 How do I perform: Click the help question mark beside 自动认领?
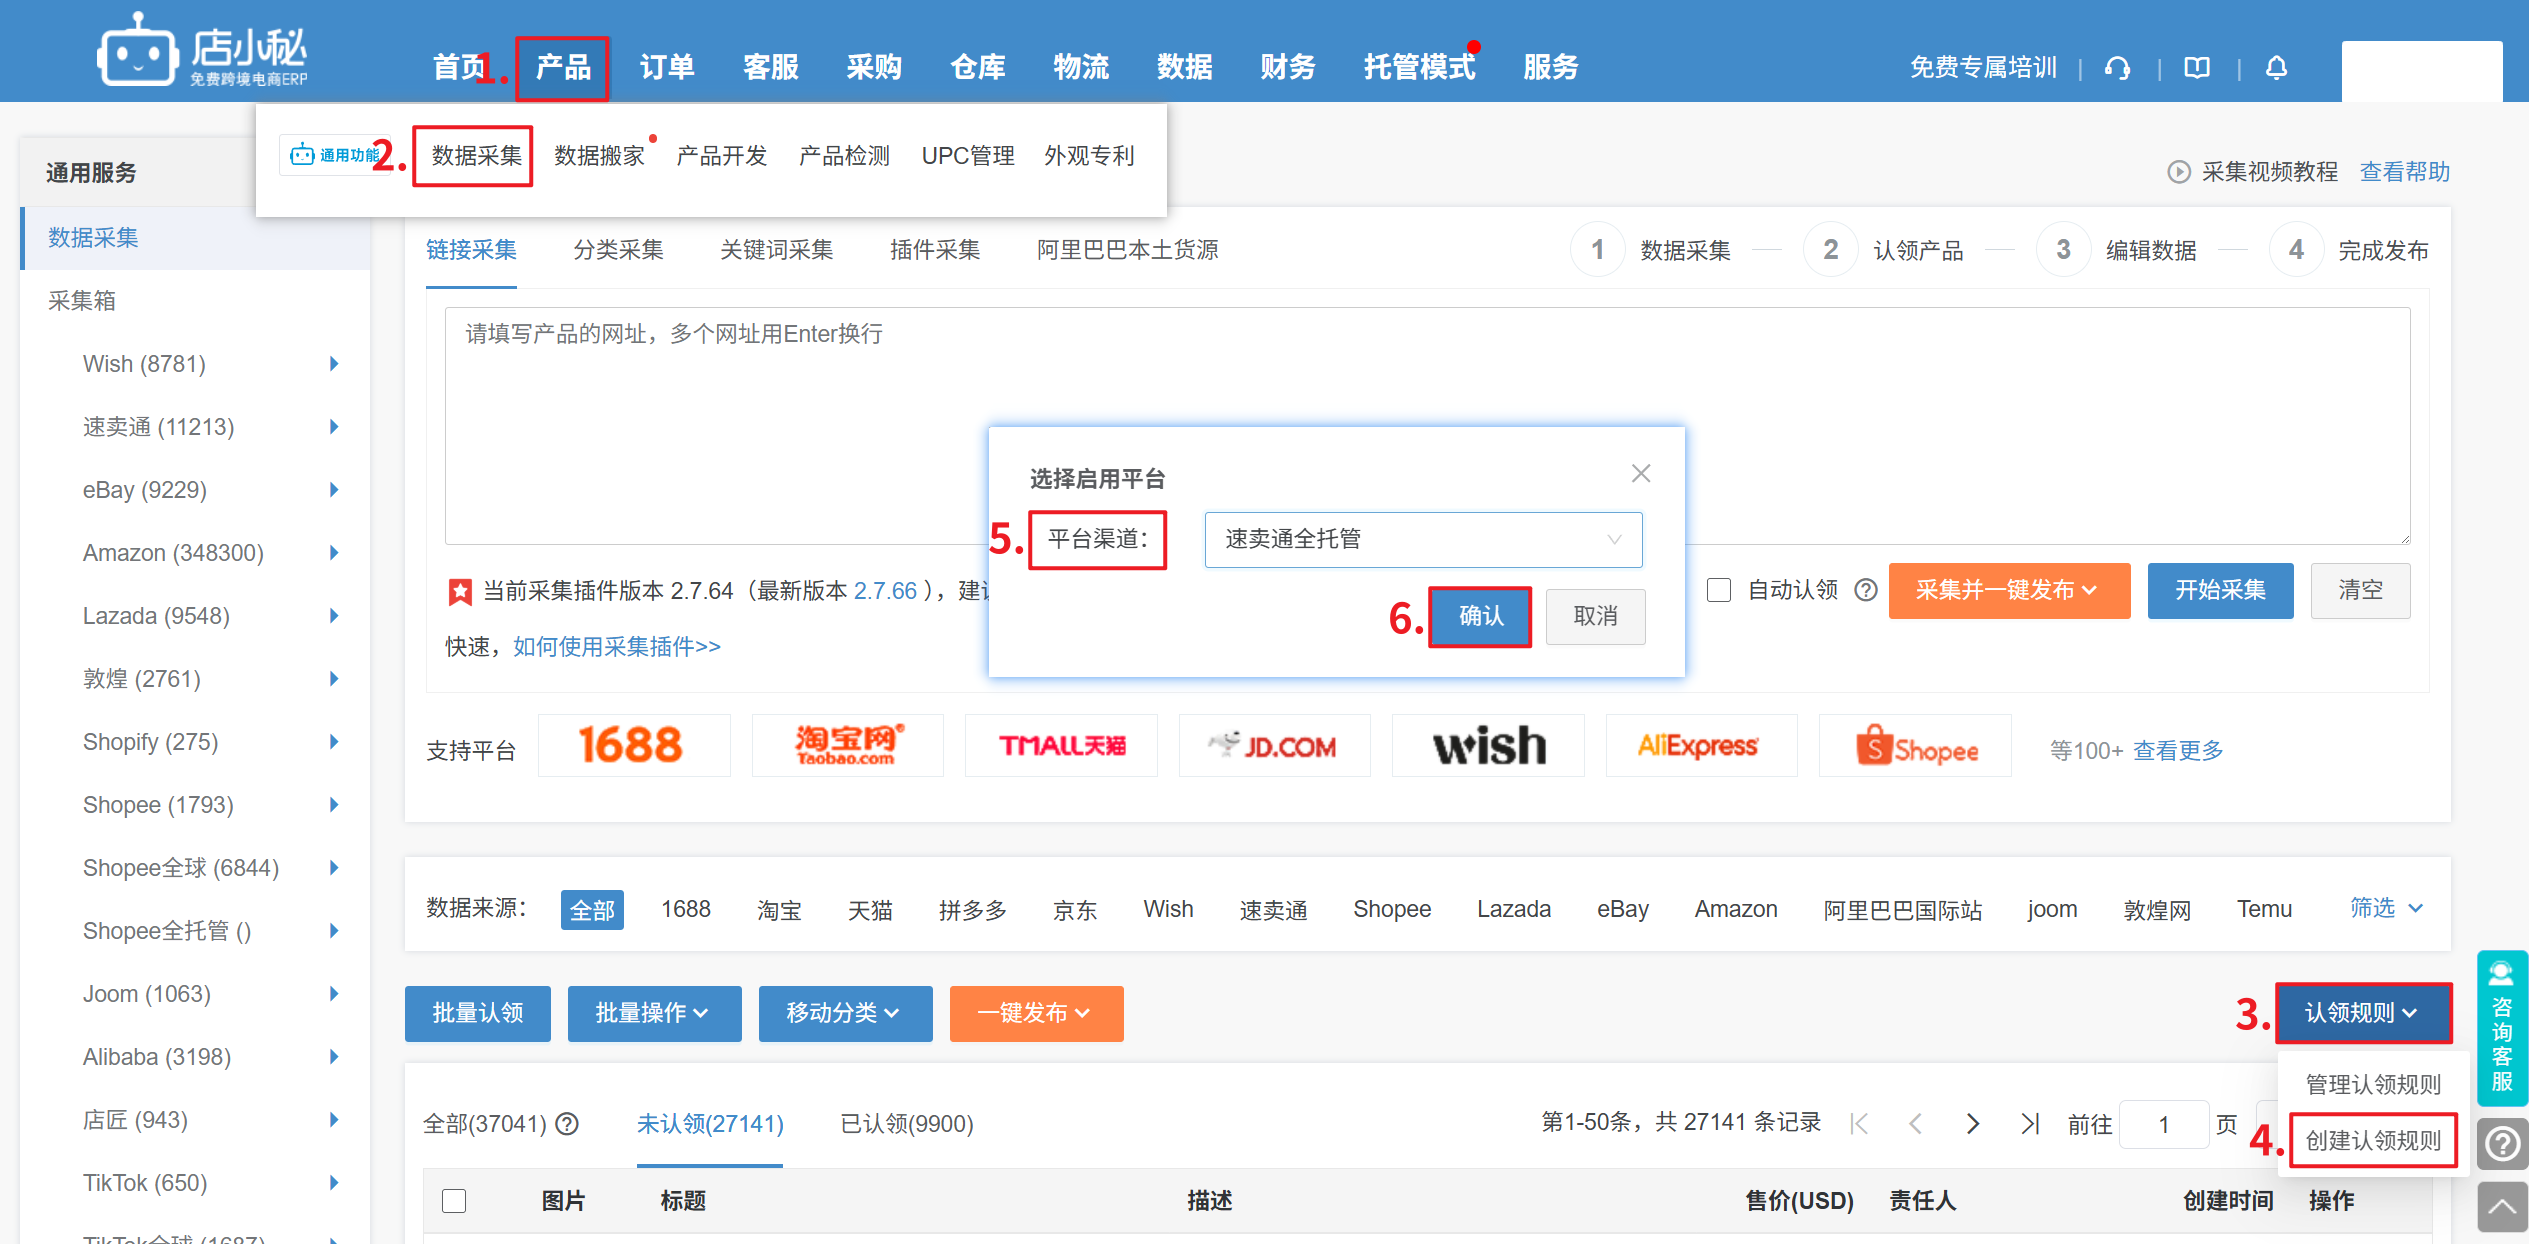[x=1865, y=590]
